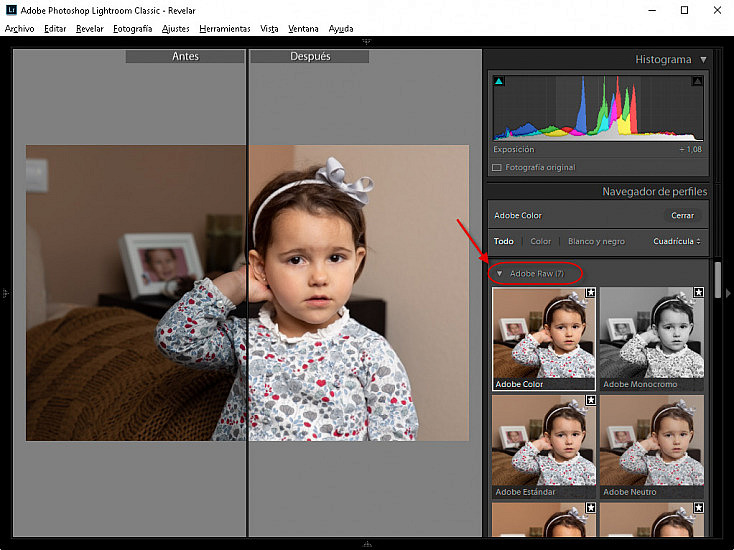Open the Cuadrícula view dropdown
The image size is (734, 550).
coord(677,241)
